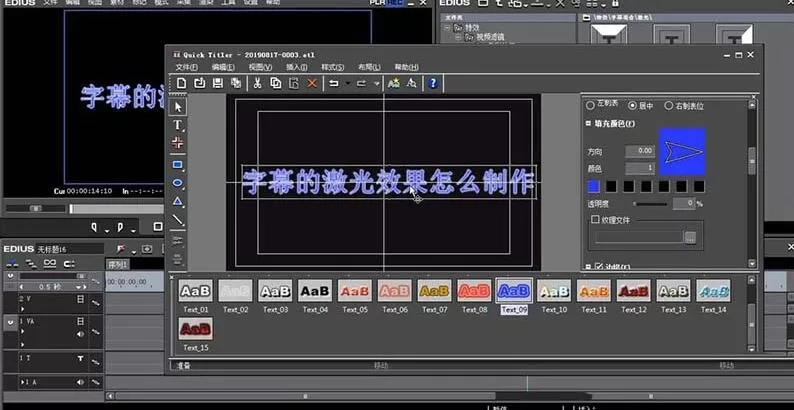Click the Cut scissors icon

[257, 84]
